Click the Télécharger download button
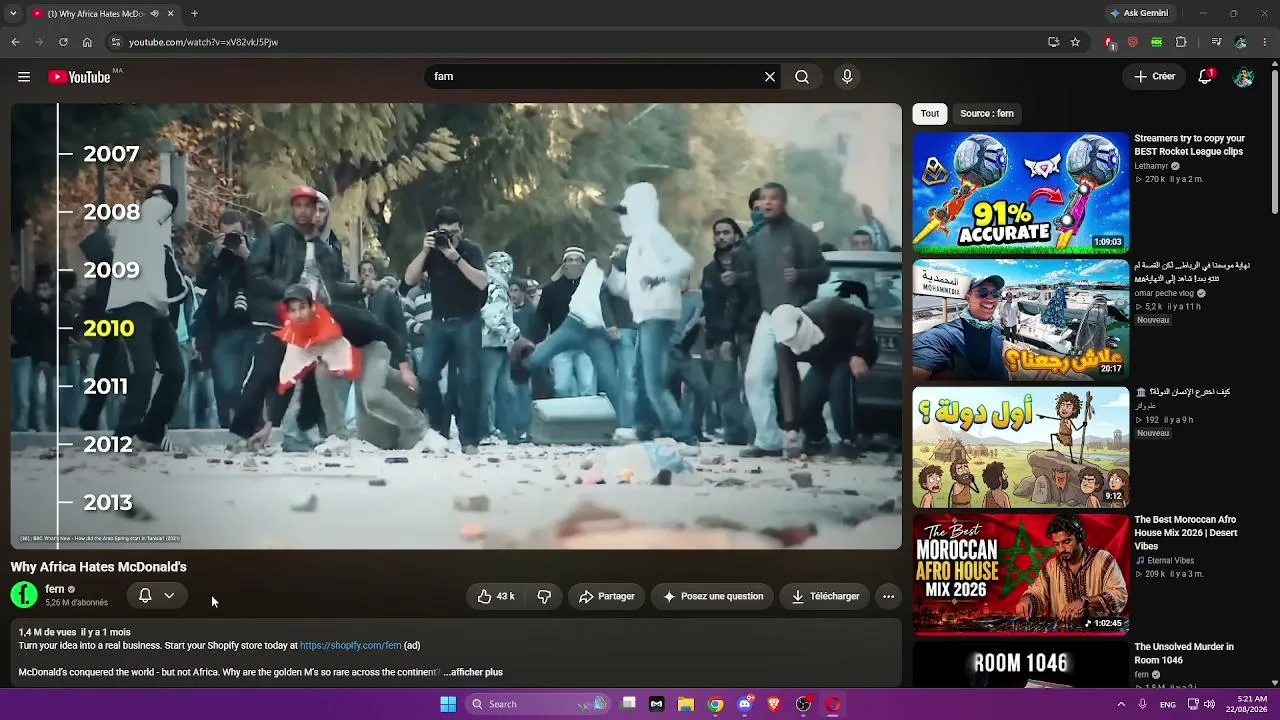1280x720 pixels. [825, 596]
